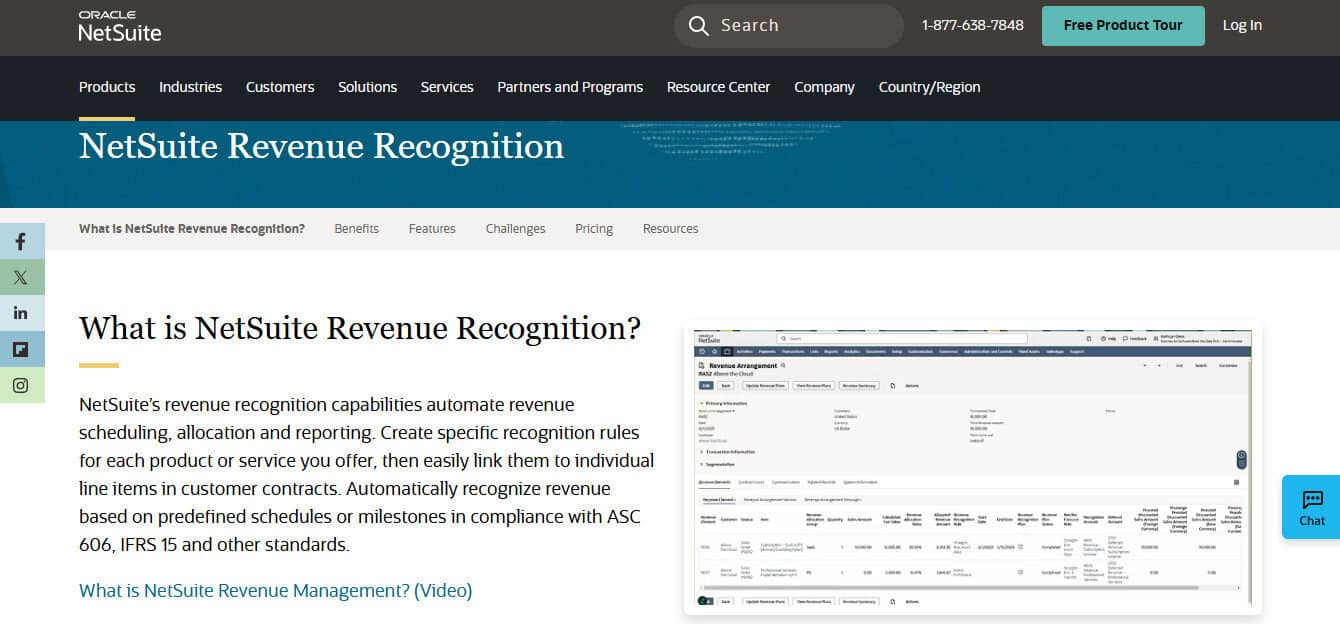Select the Log In link

[1242, 25]
